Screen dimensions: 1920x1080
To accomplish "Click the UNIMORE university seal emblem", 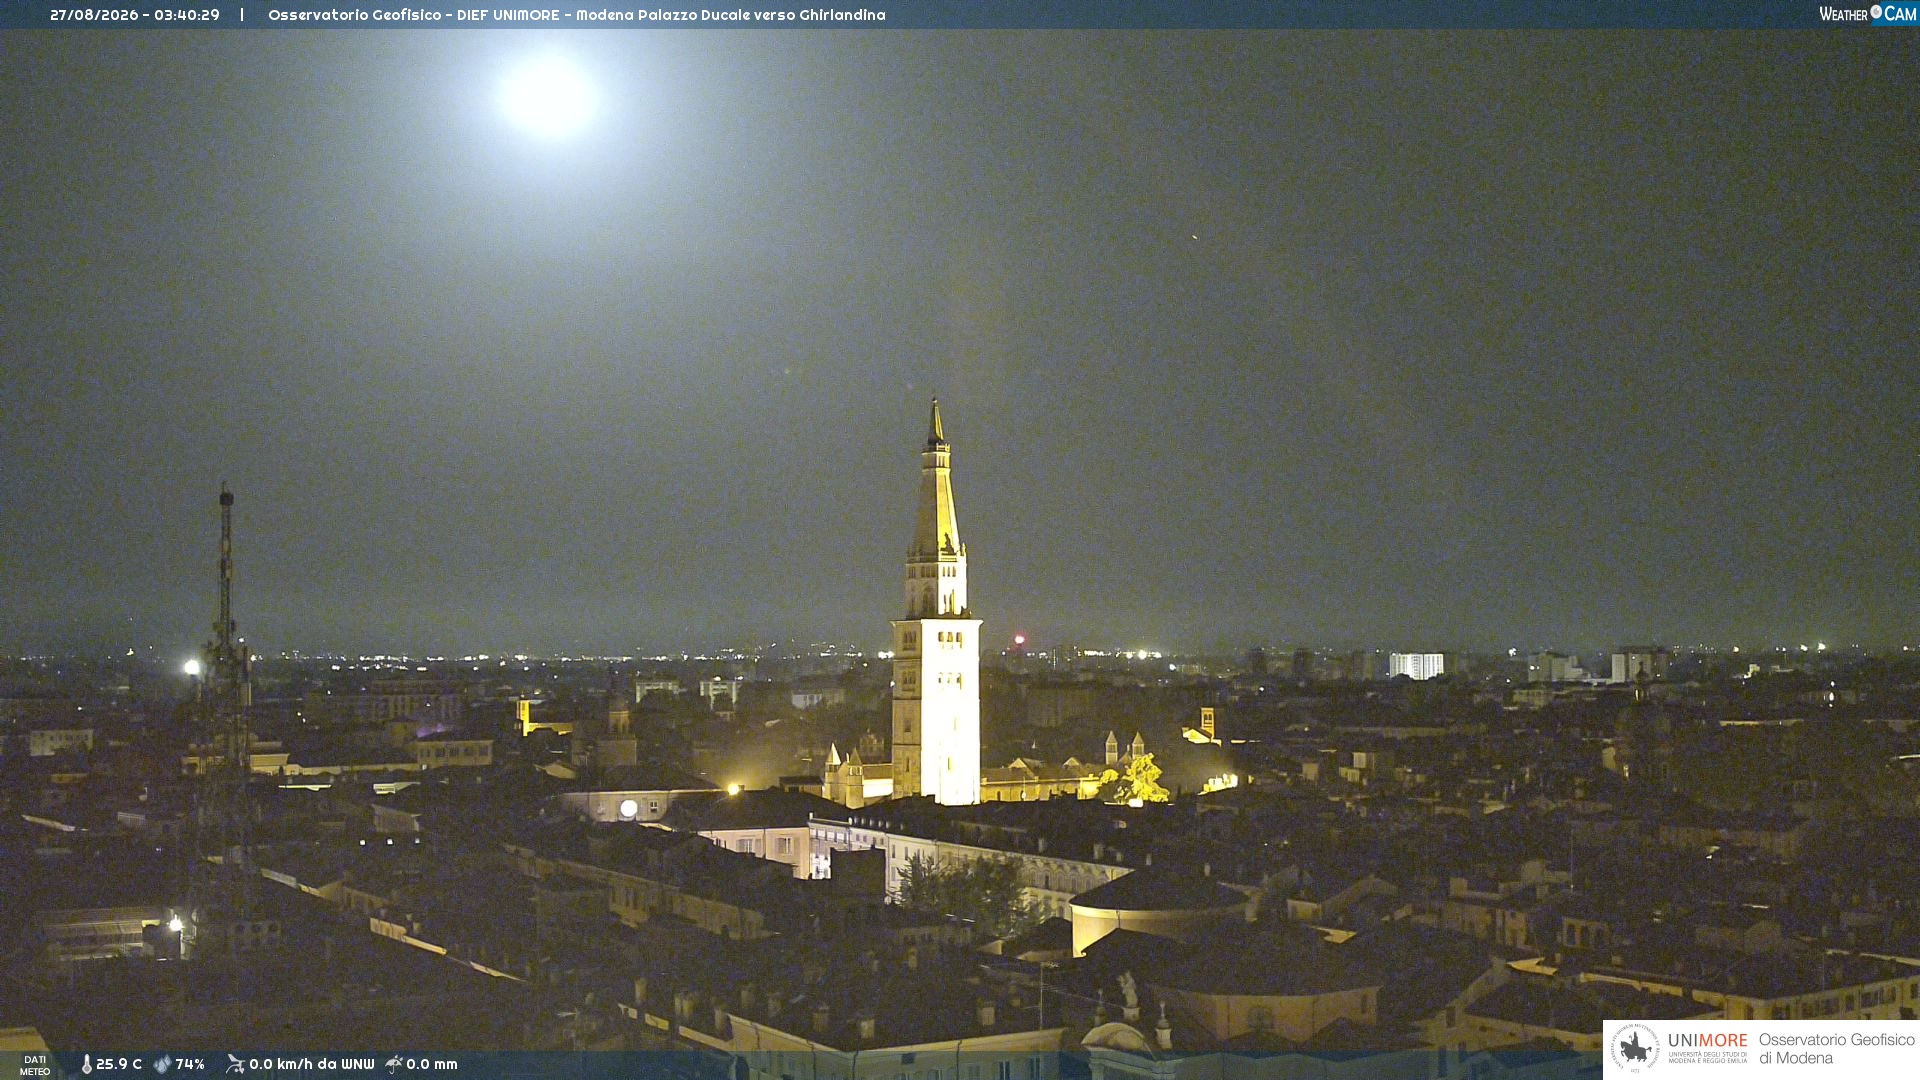I will click(1635, 1048).
